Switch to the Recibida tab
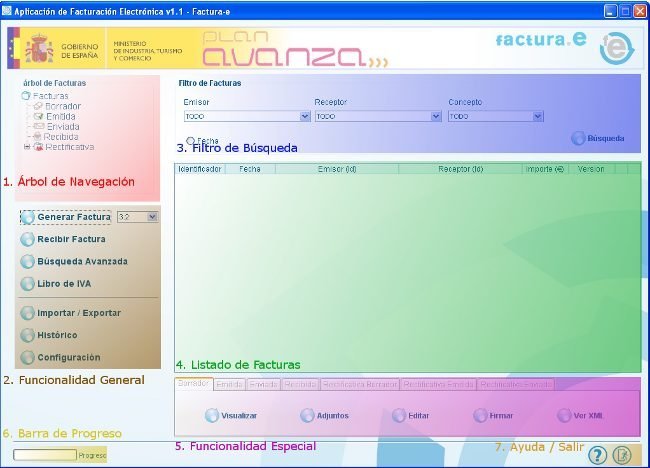 pos(300,384)
